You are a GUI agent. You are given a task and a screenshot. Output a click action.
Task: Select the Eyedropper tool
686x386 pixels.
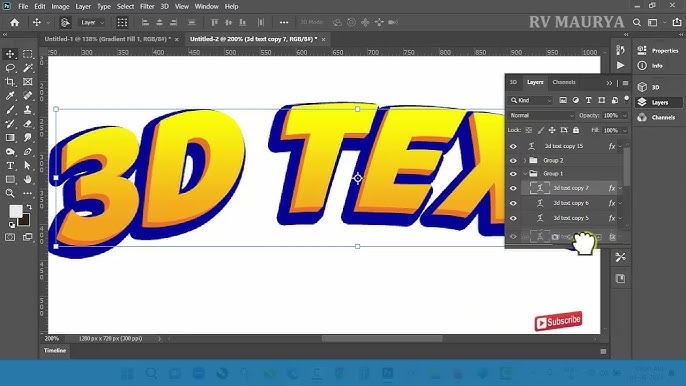pyautogui.click(x=10, y=96)
